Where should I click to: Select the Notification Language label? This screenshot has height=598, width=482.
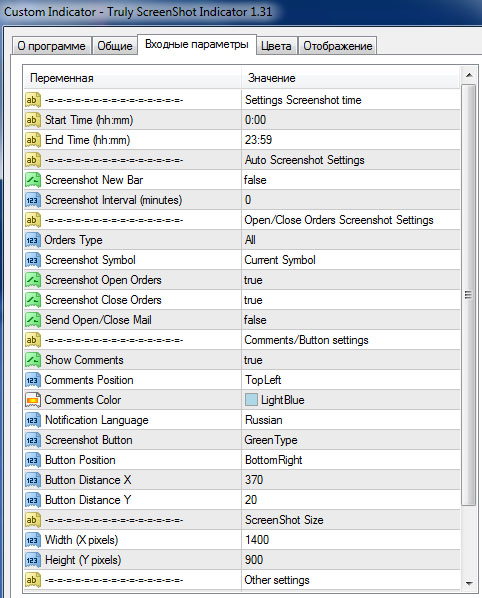tap(96, 420)
